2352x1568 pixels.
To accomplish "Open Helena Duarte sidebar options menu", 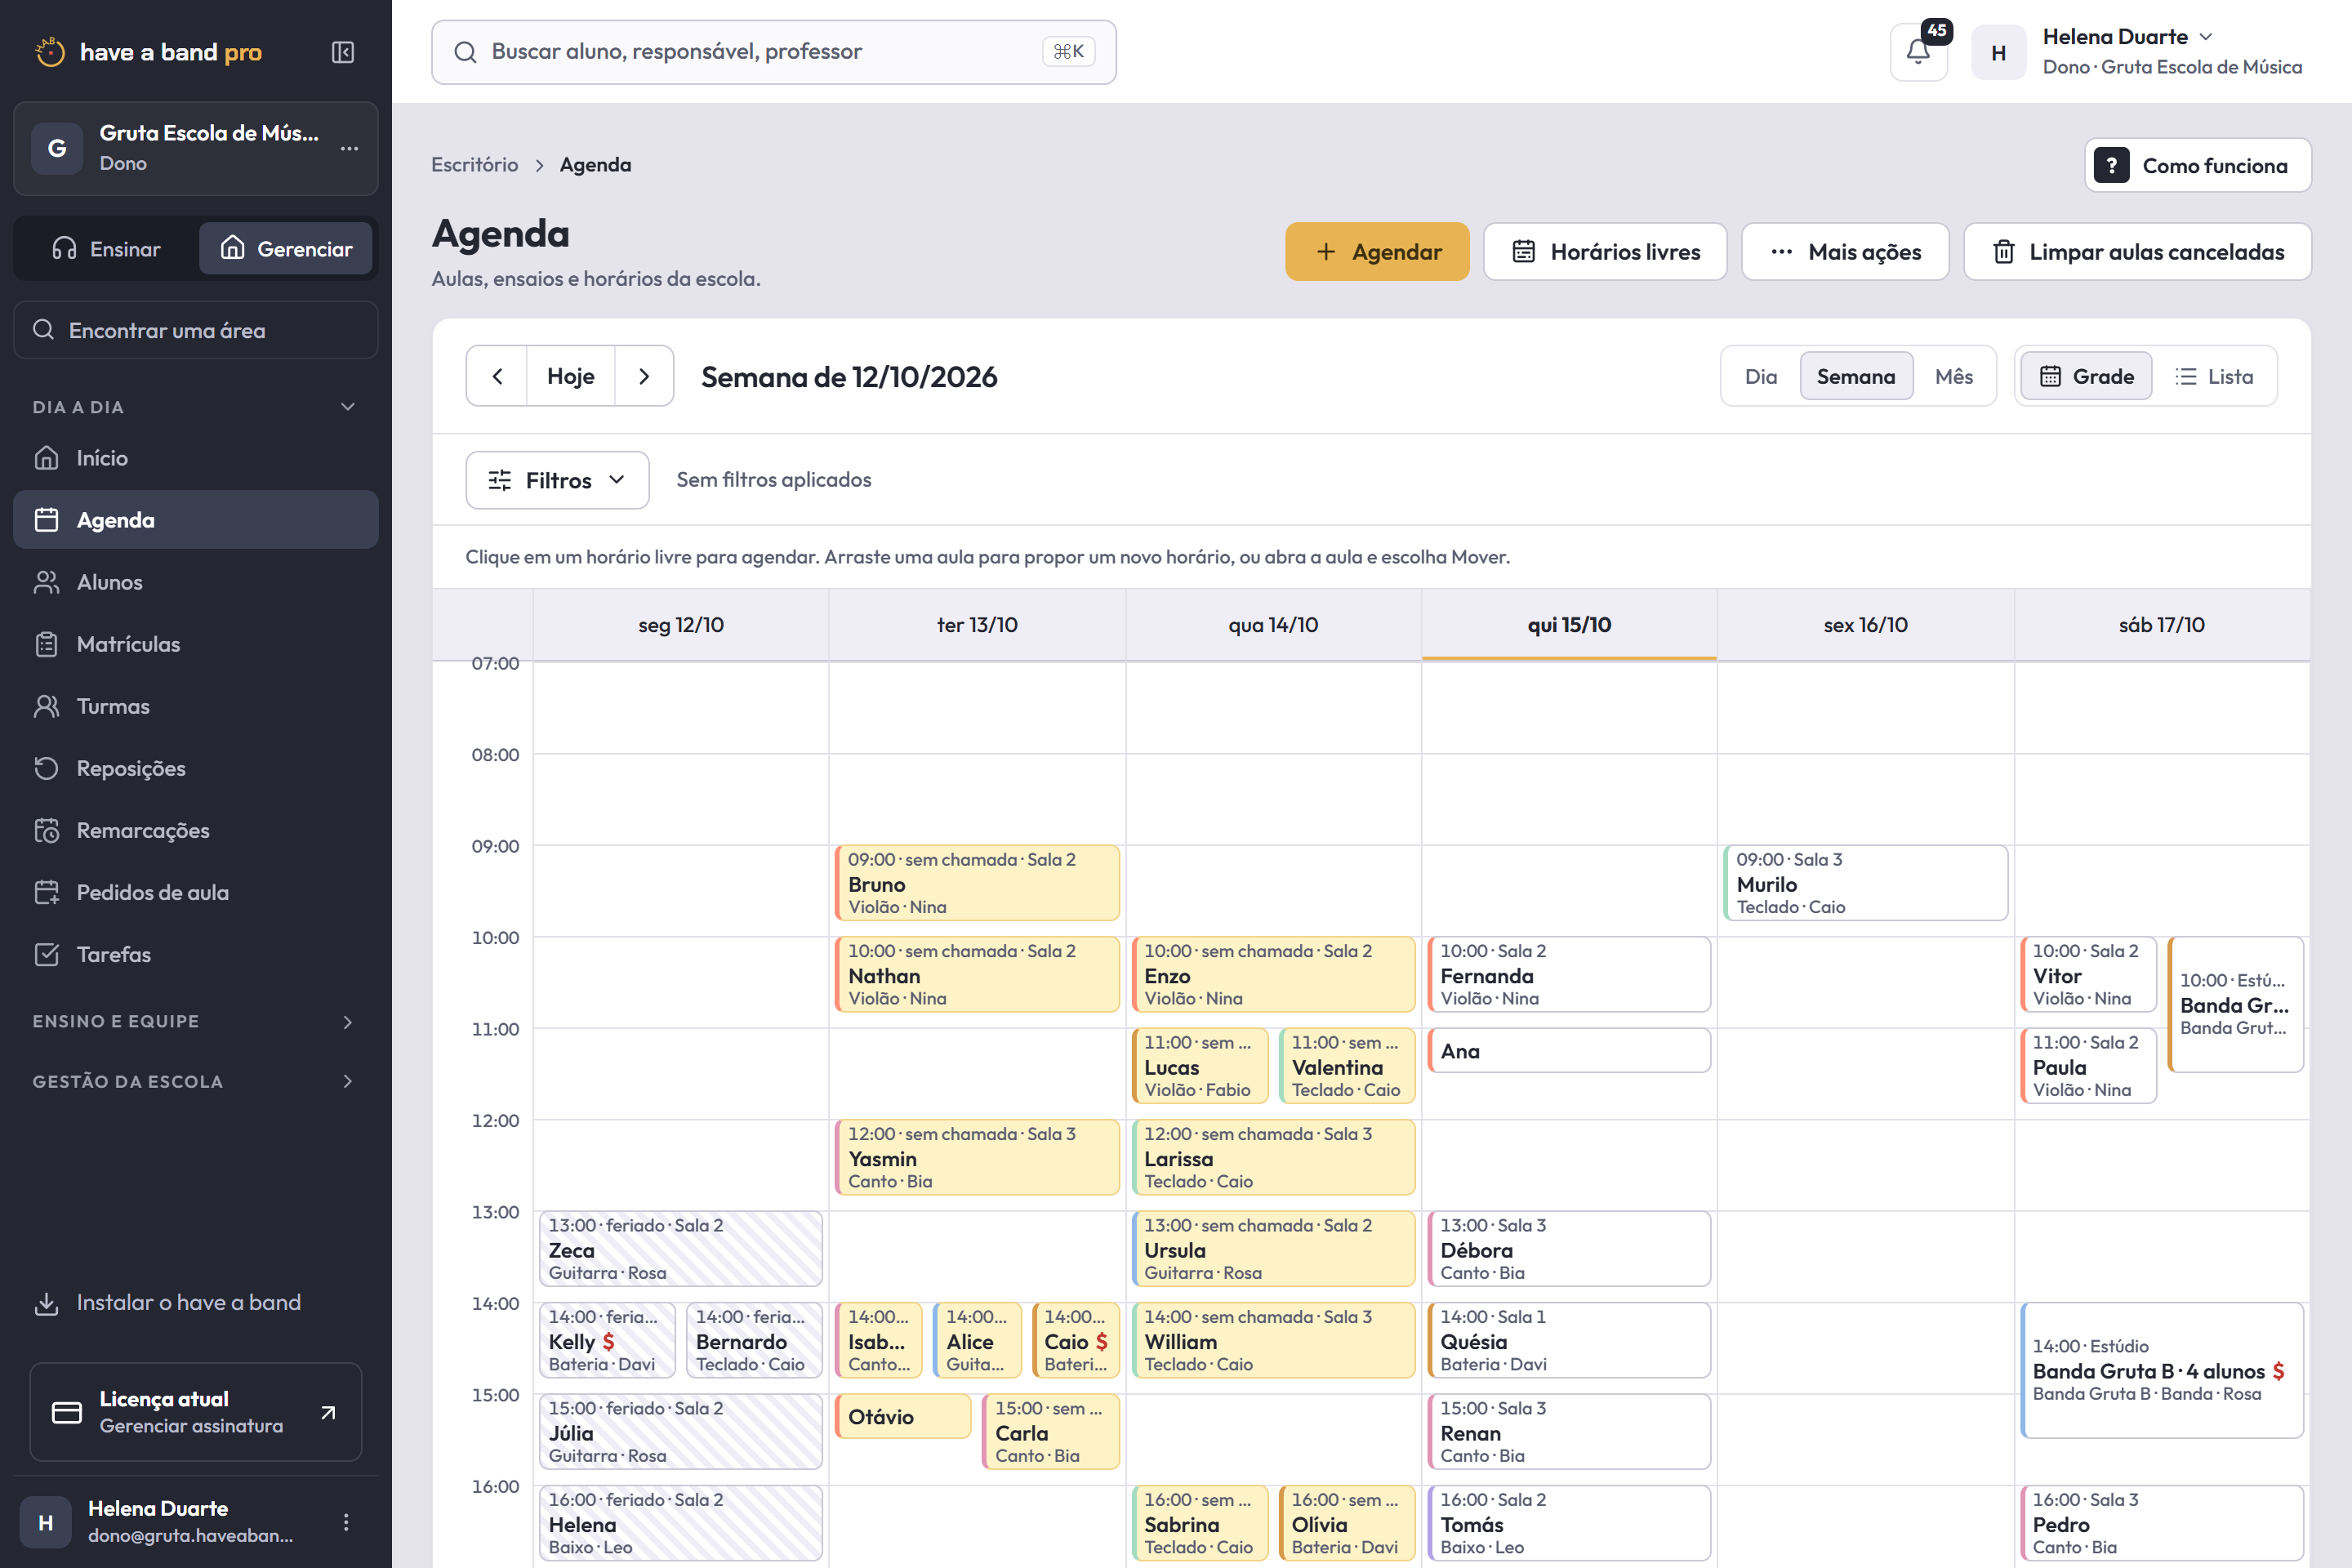I will [x=346, y=1521].
